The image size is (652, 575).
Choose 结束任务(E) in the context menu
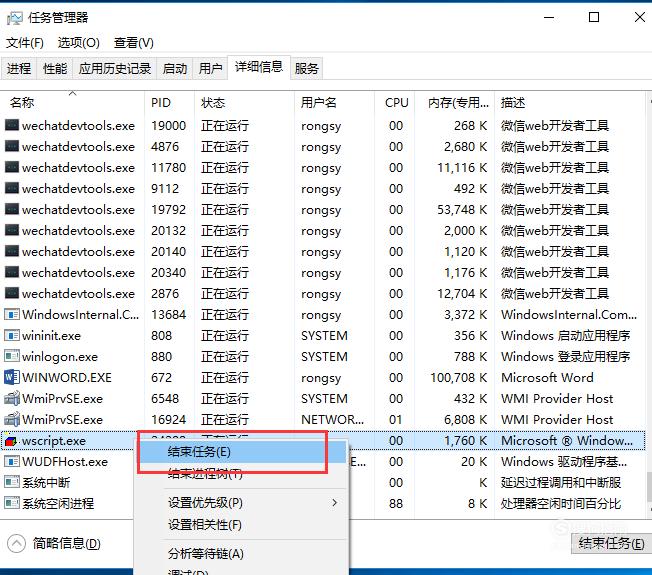[x=242, y=452]
